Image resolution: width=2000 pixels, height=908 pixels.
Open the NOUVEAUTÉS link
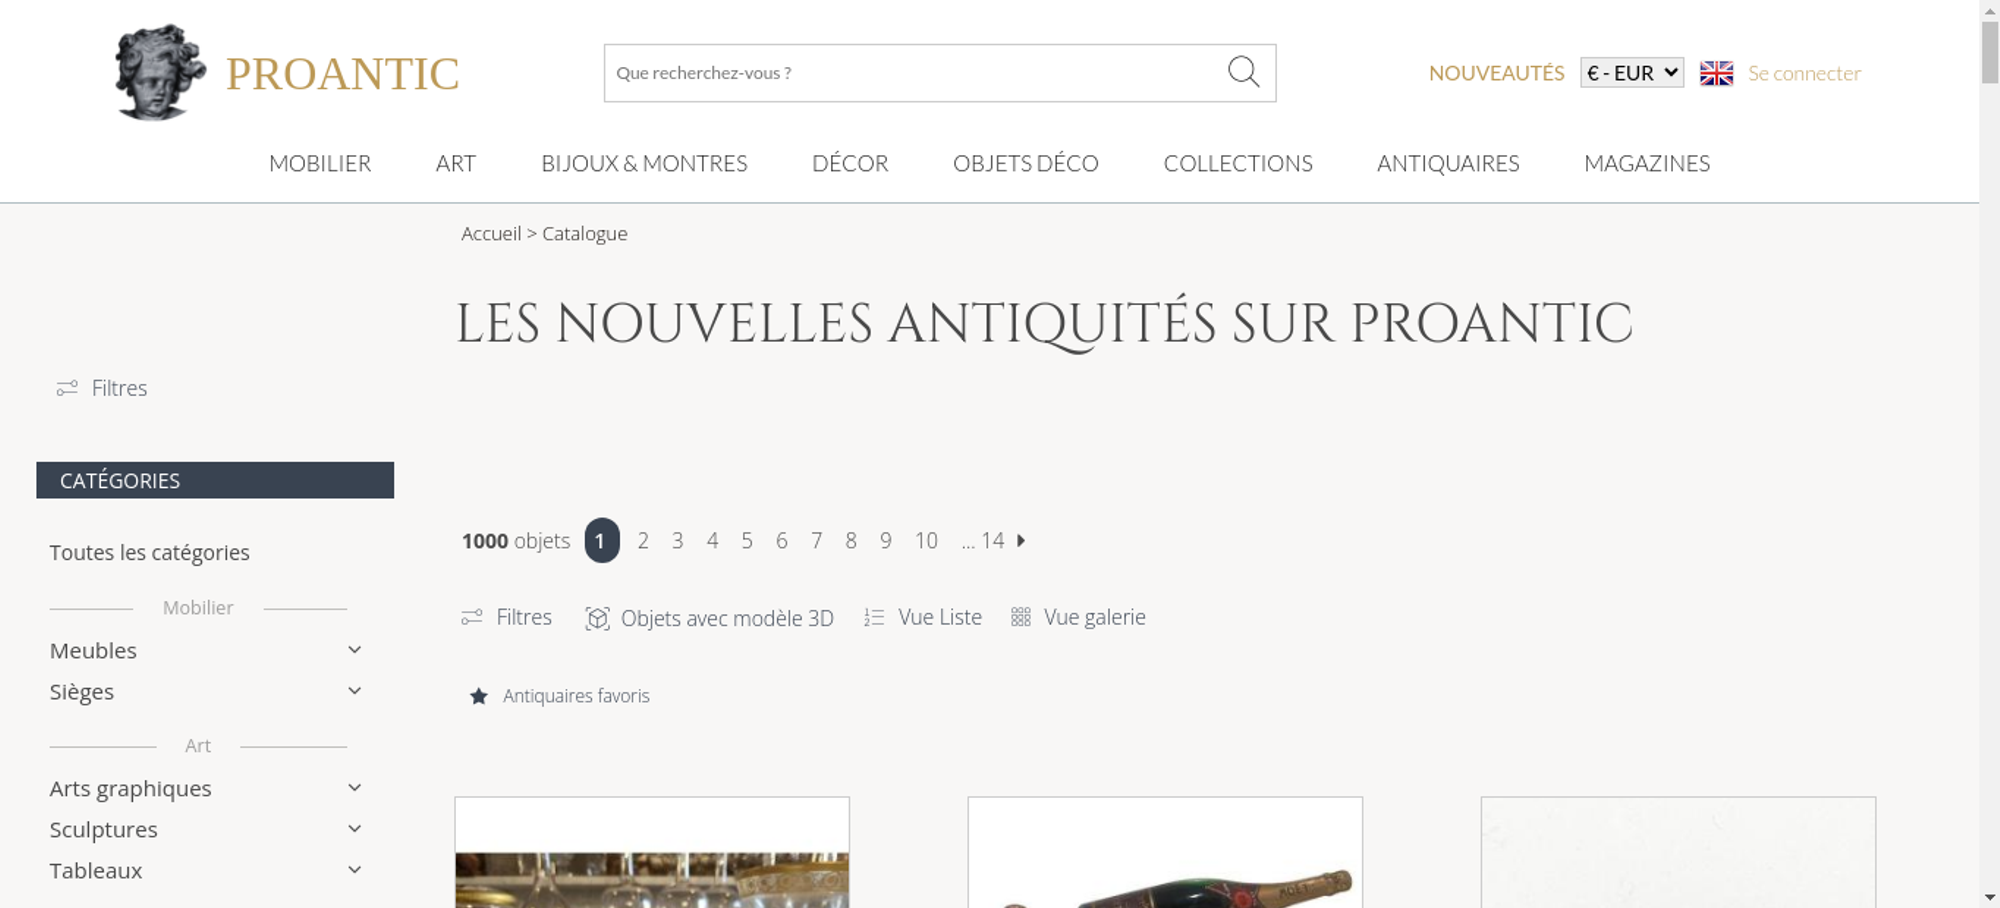pyautogui.click(x=1496, y=73)
